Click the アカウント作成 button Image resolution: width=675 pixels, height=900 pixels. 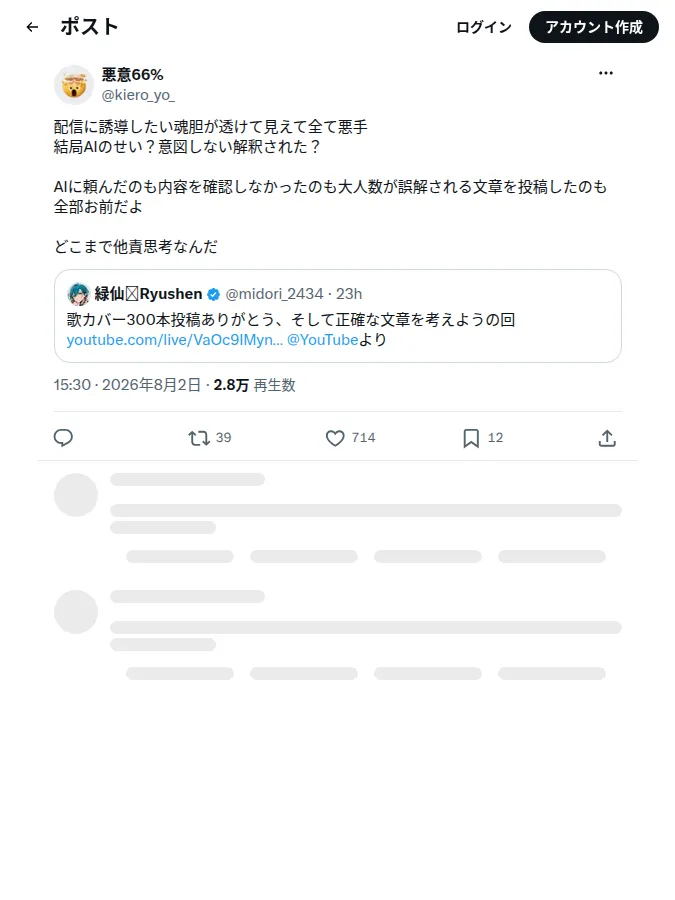594,27
